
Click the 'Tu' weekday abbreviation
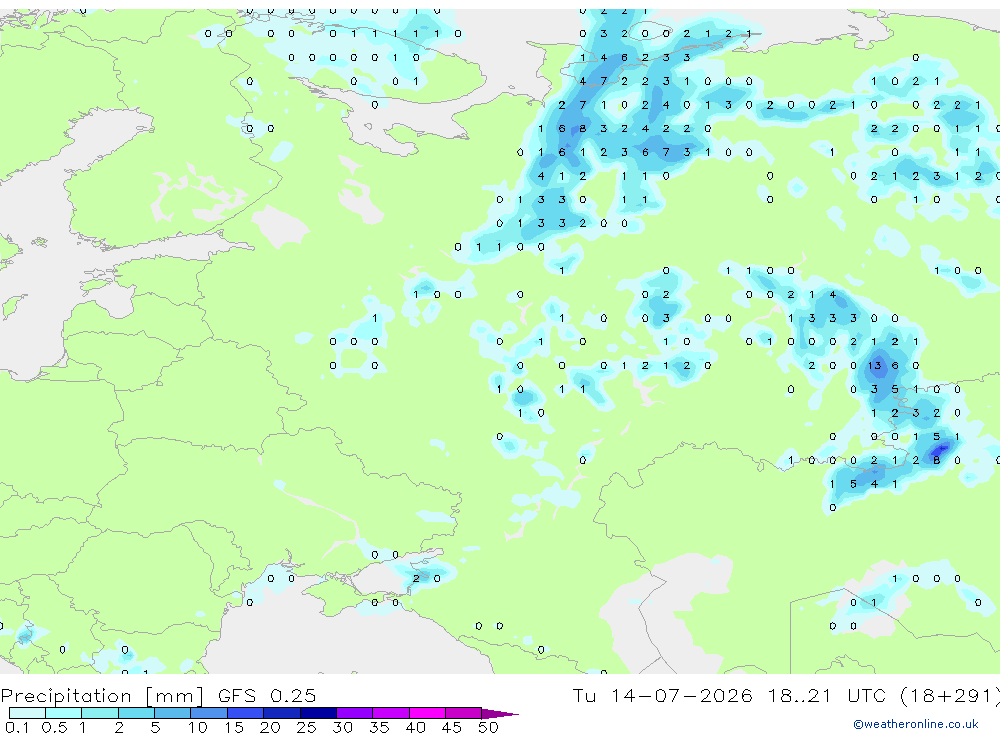point(584,695)
